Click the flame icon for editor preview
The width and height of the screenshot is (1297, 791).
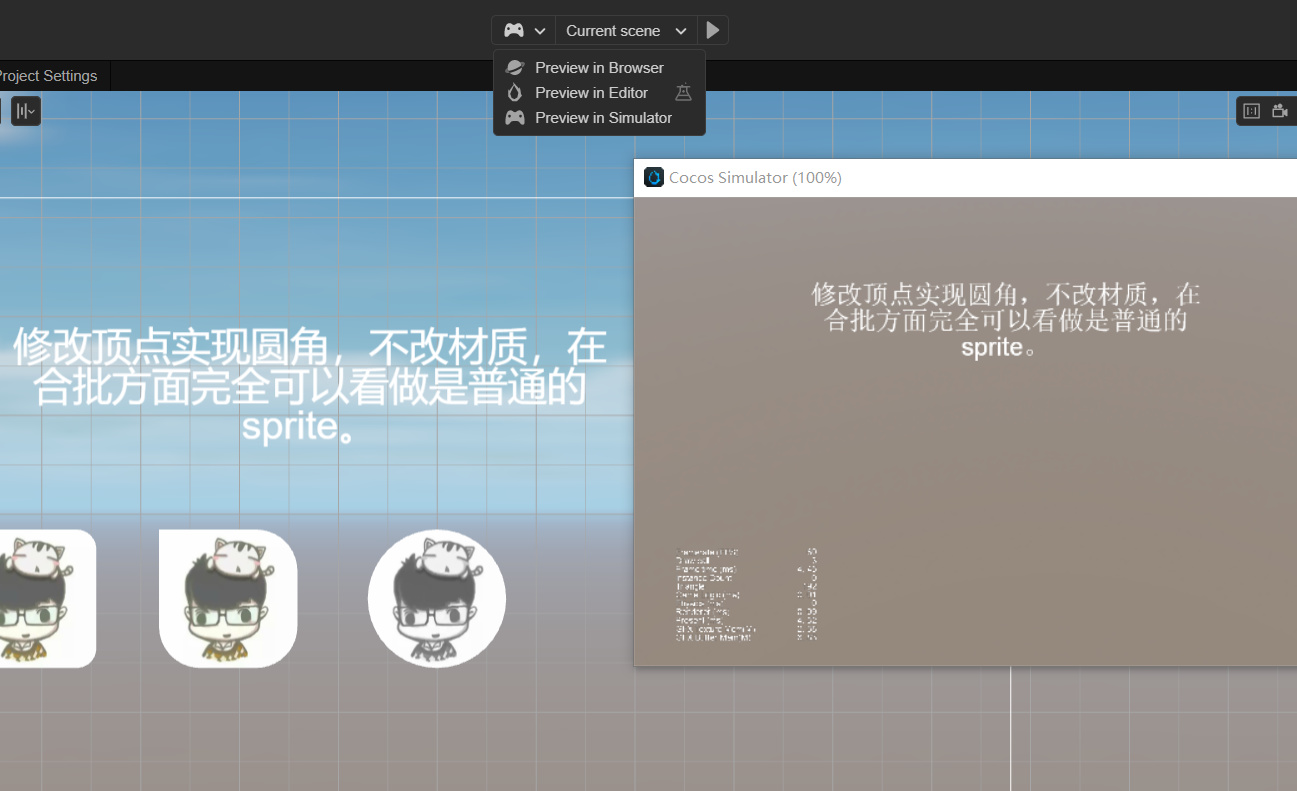pyautogui.click(x=515, y=93)
